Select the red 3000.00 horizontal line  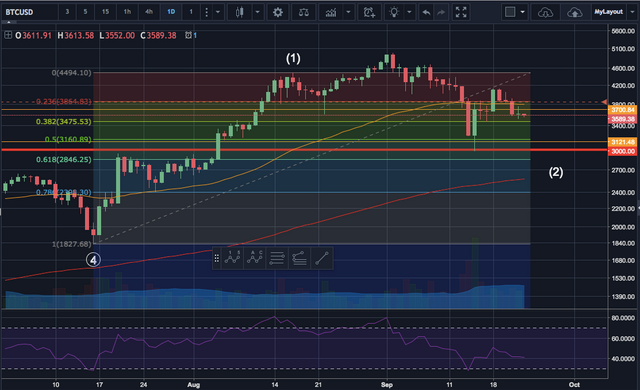pos(304,150)
